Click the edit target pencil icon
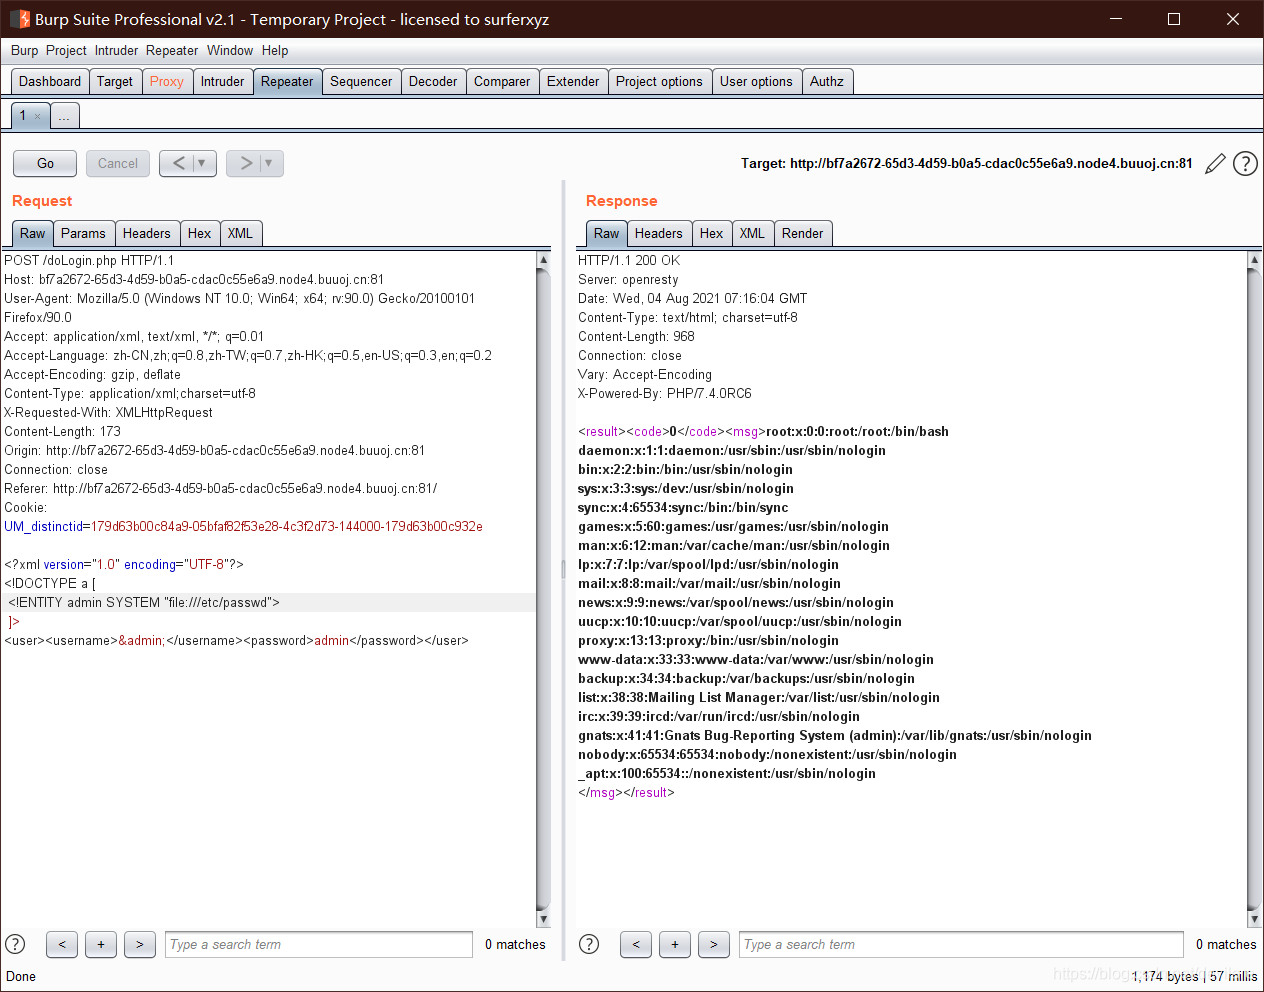Screen dimensions: 1264x992 (1215, 164)
